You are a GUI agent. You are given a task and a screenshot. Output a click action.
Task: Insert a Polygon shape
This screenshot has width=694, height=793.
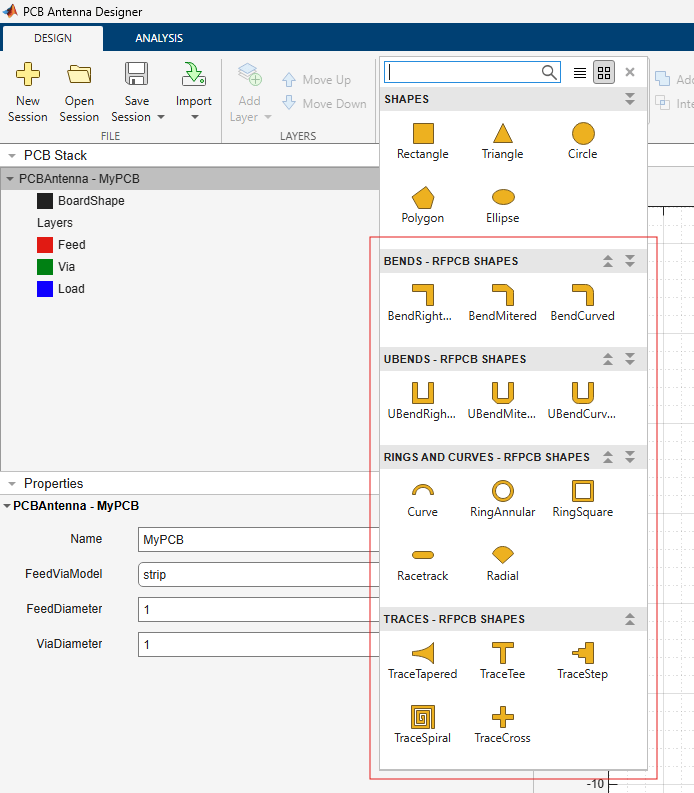pos(423,206)
